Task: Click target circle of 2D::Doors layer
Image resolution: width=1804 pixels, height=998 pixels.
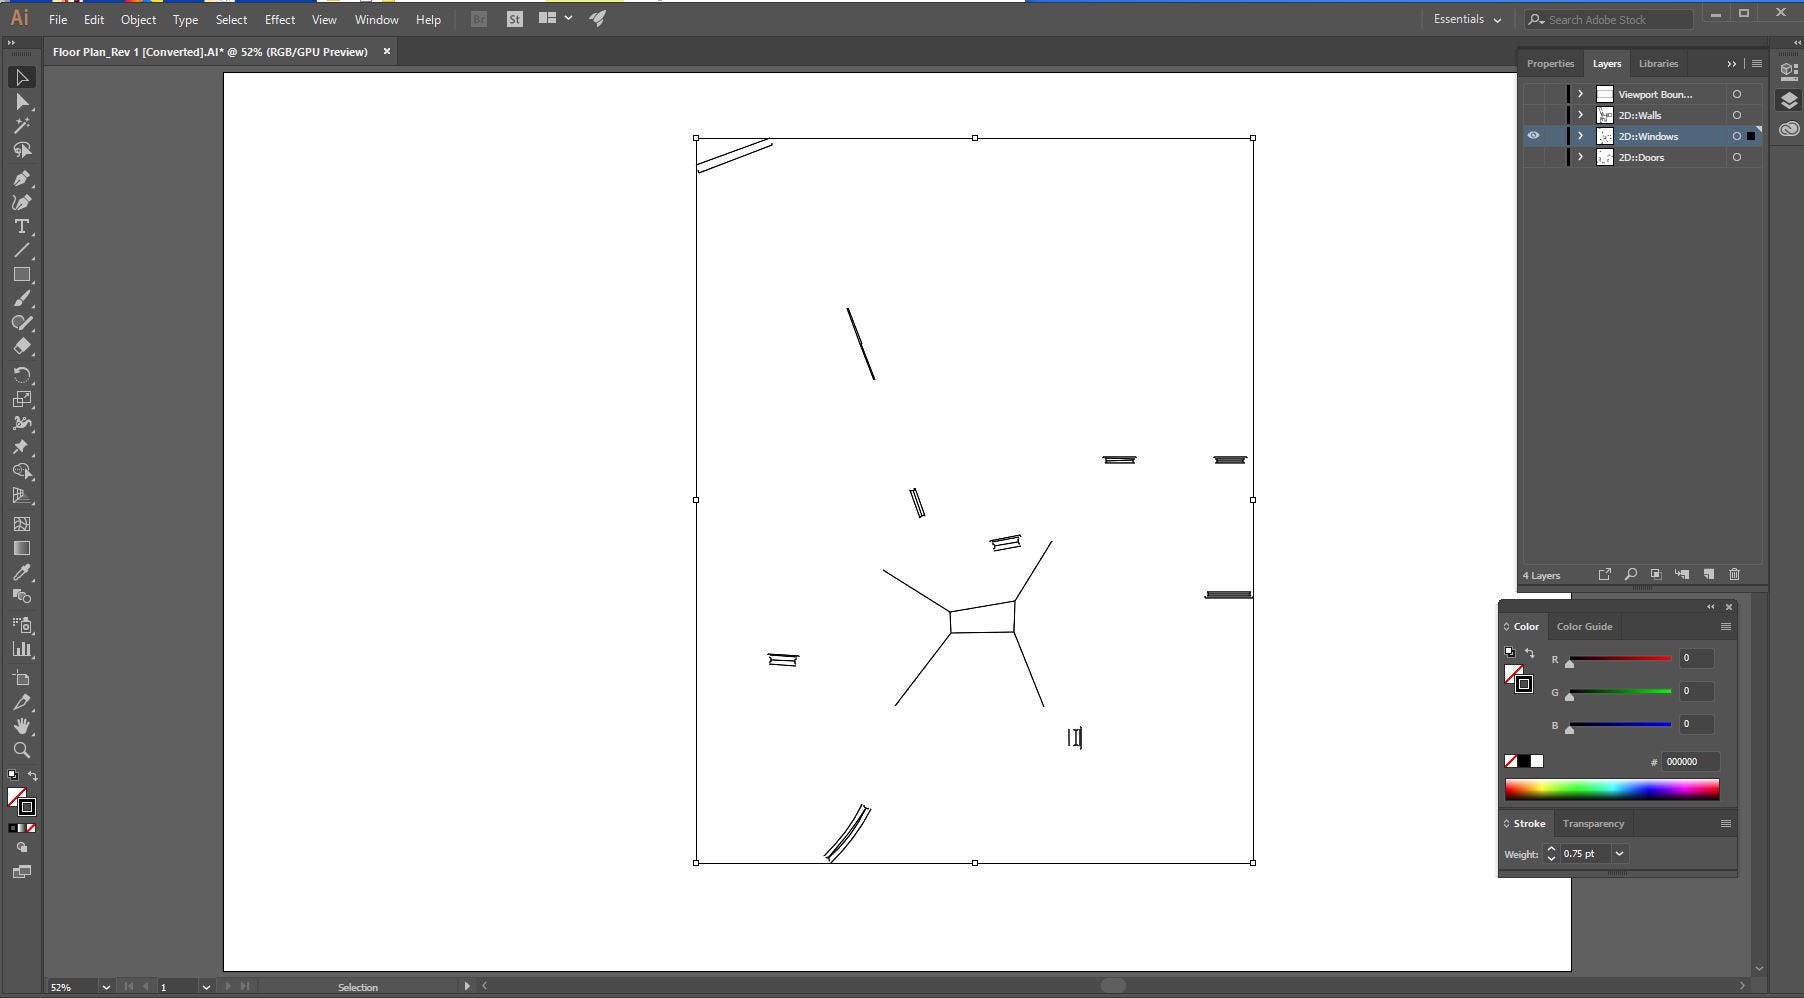Action: click(x=1737, y=157)
